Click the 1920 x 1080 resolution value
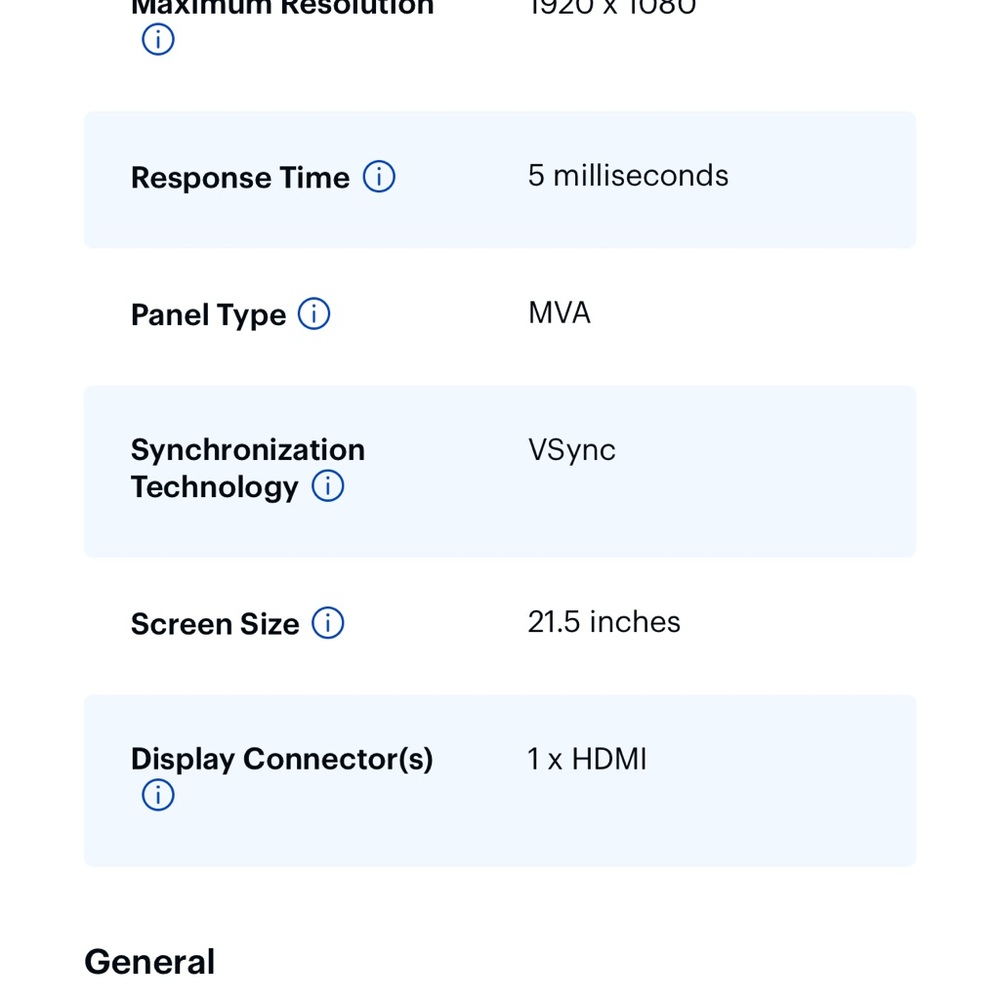1000x1000 pixels. (612, 8)
